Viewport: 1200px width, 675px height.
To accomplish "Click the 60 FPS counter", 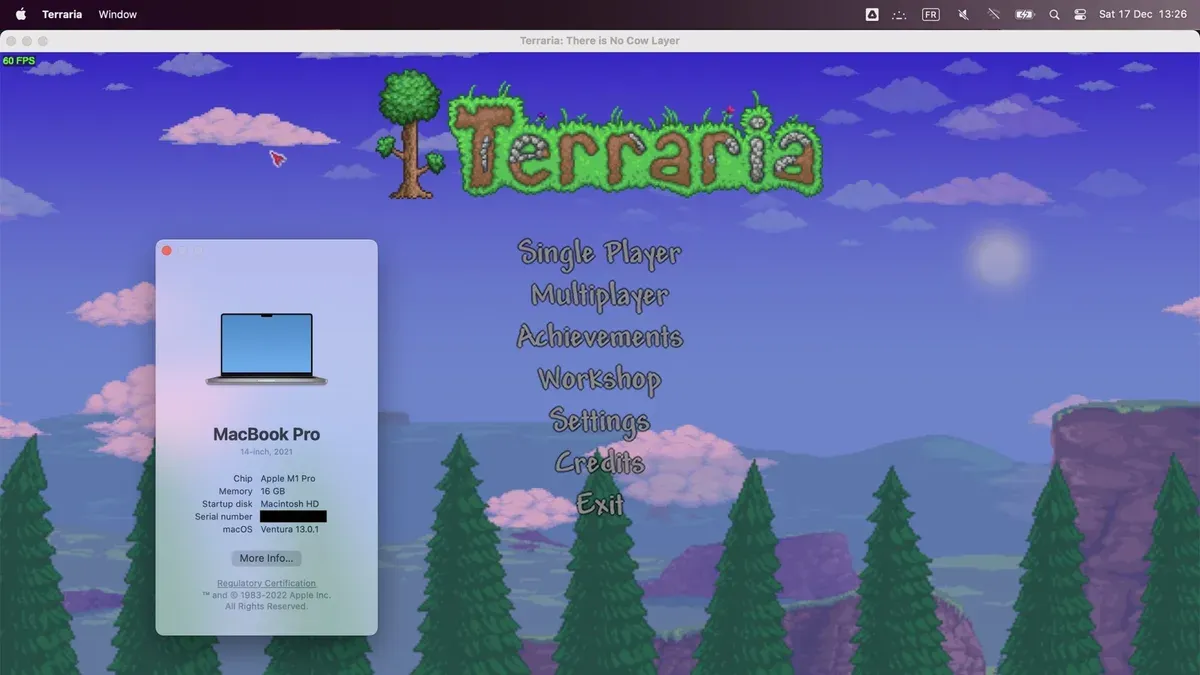I will [x=19, y=61].
